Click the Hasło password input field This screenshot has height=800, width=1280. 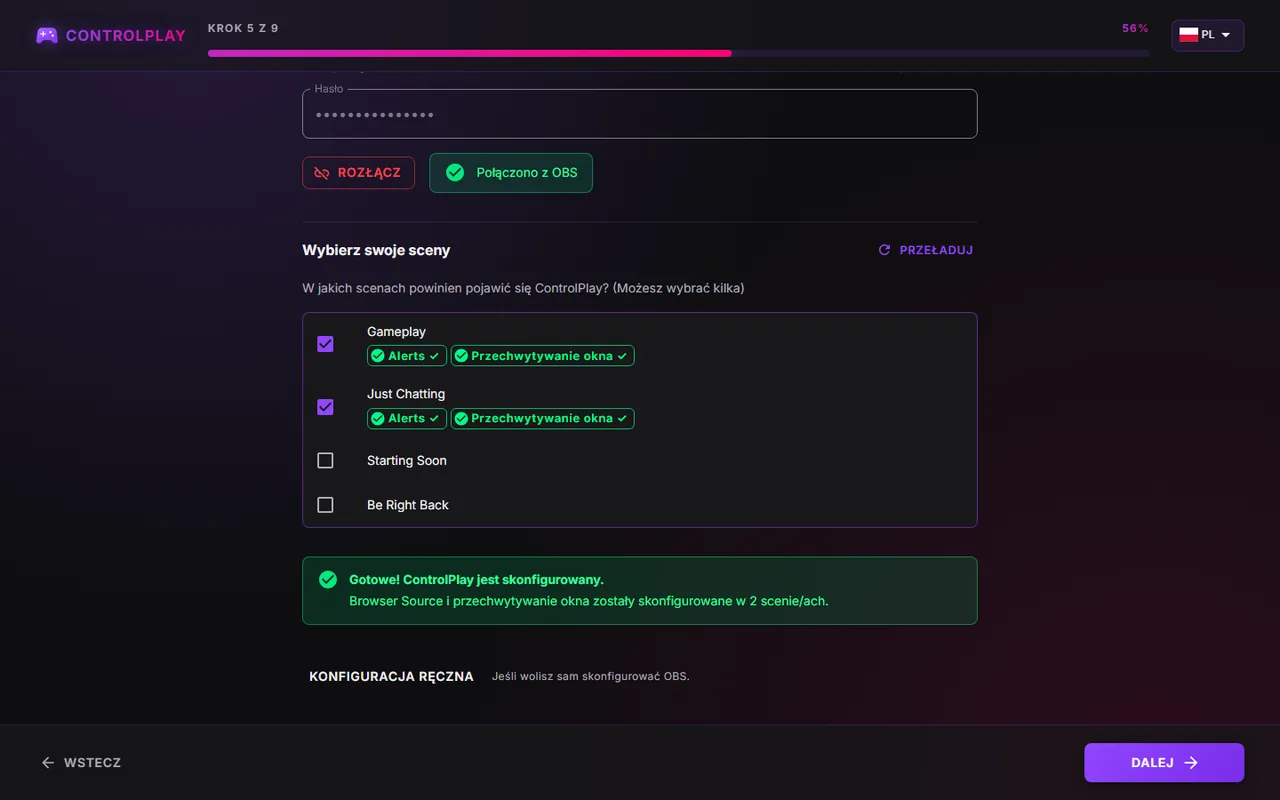coord(640,114)
